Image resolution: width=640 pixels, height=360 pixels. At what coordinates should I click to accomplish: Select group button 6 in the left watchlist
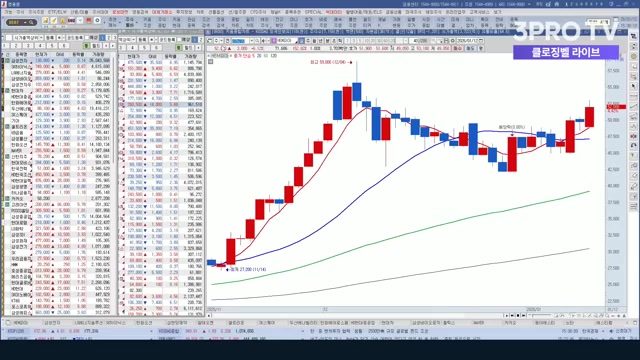tap(64, 46)
